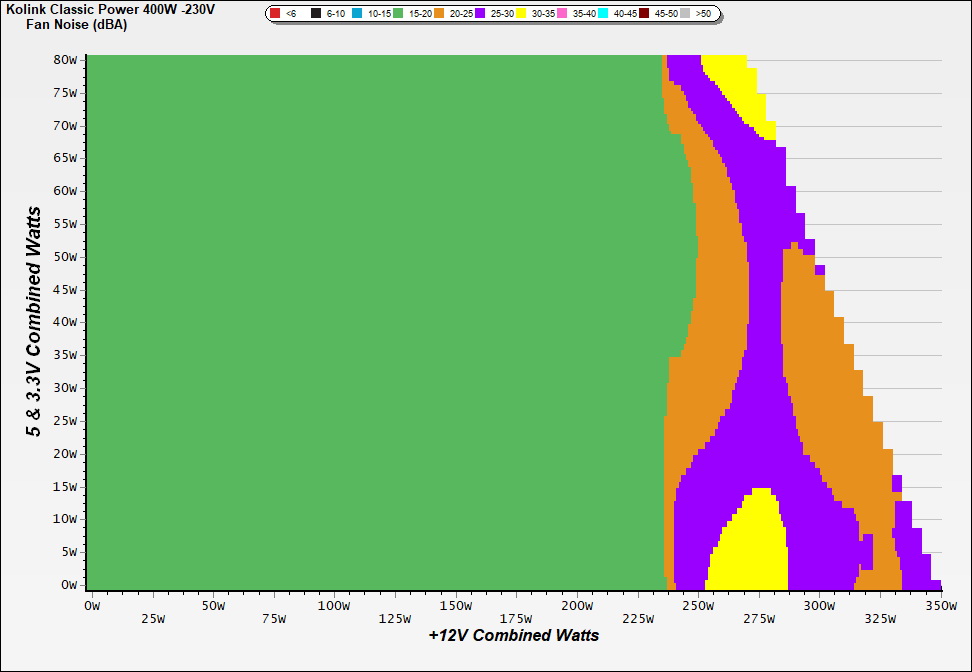Select the black 6-10 legend swatch
The height and width of the screenshot is (672, 972).
(316, 14)
